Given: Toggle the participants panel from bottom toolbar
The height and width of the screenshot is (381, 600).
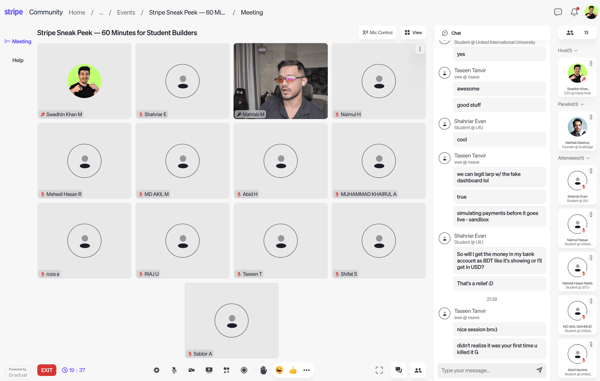Looking at the screenshot, I should [418, 370].
